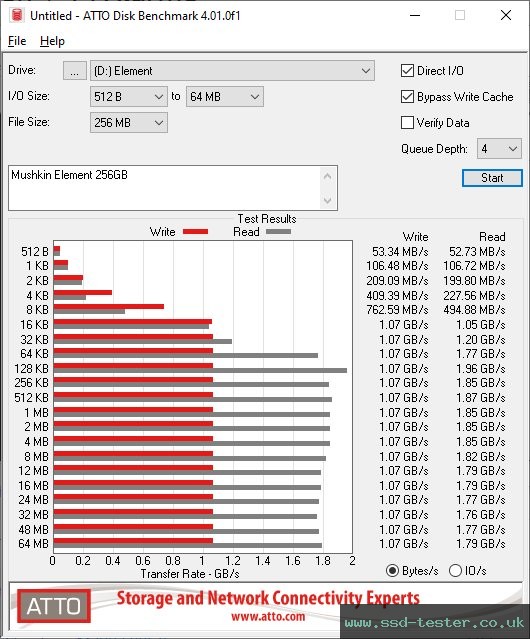Click the 227.56 MB/s read result
The image size is (530, 639).
pos(474,295)
